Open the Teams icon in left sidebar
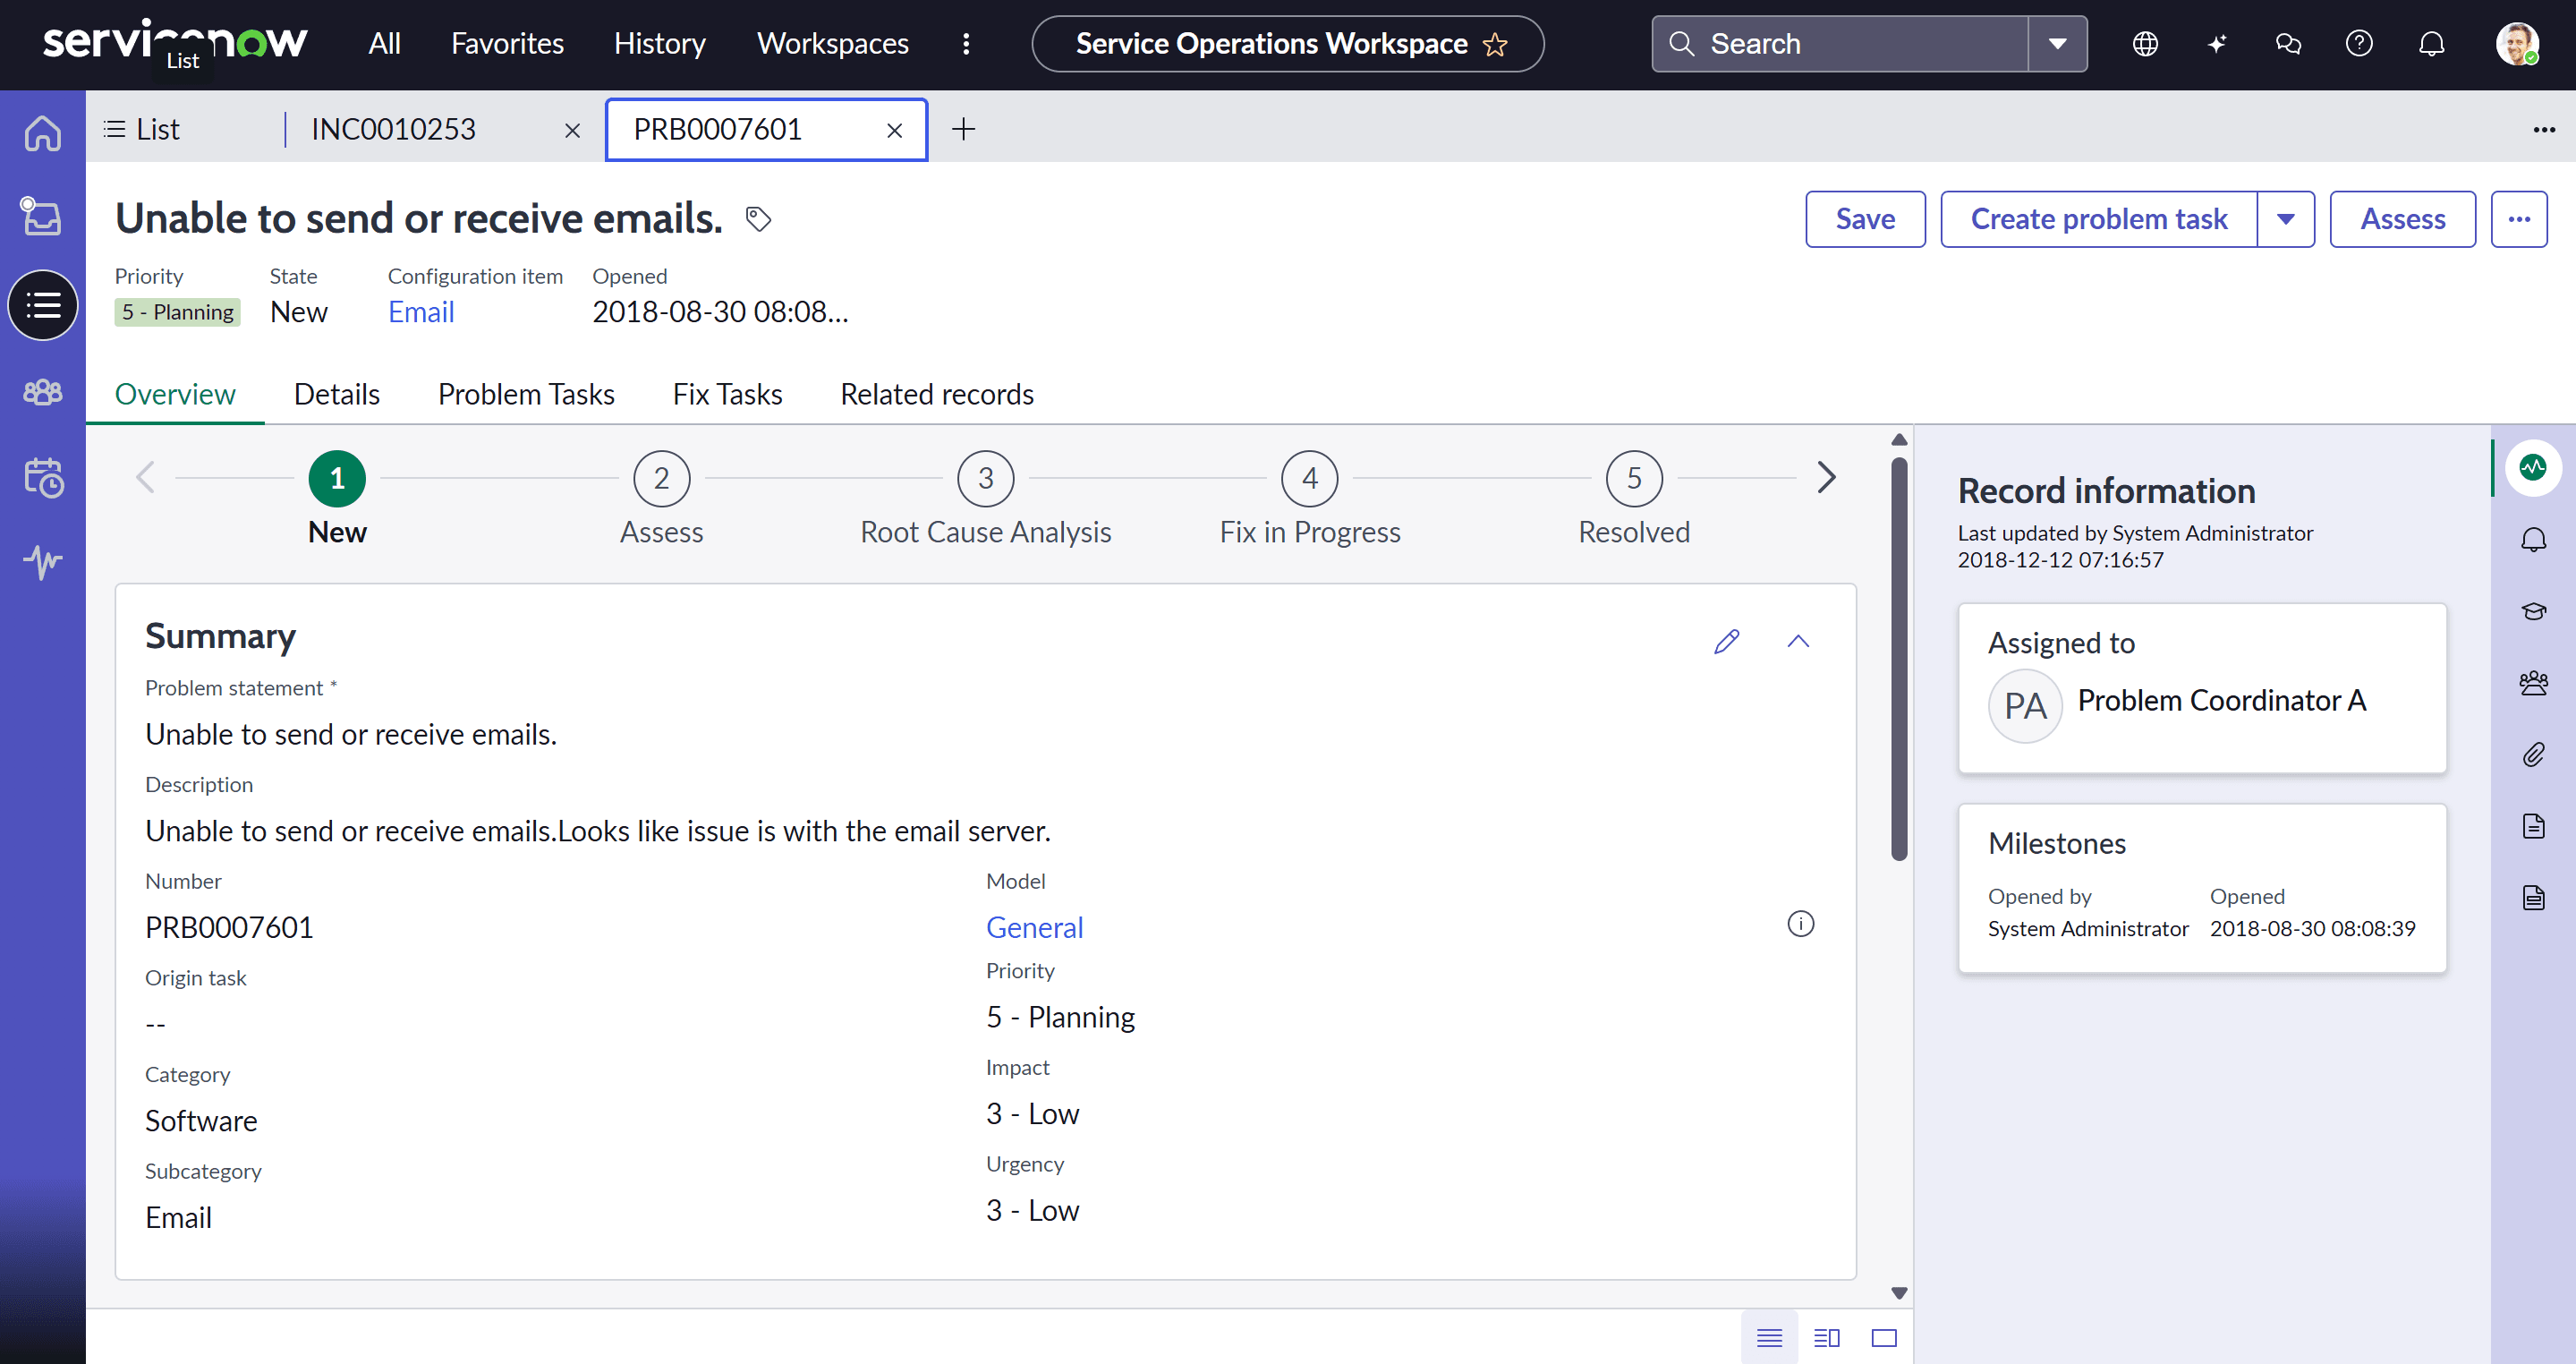This screenshot has height=1364, width=2576. point(42,392)
